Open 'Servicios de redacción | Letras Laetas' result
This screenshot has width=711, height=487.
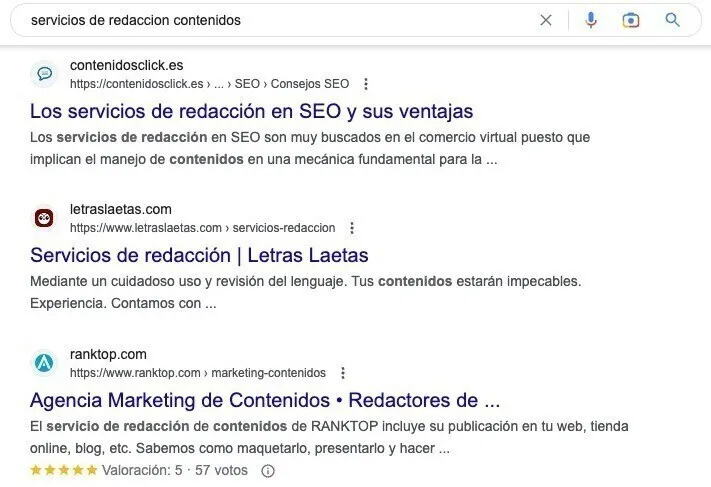199,255
